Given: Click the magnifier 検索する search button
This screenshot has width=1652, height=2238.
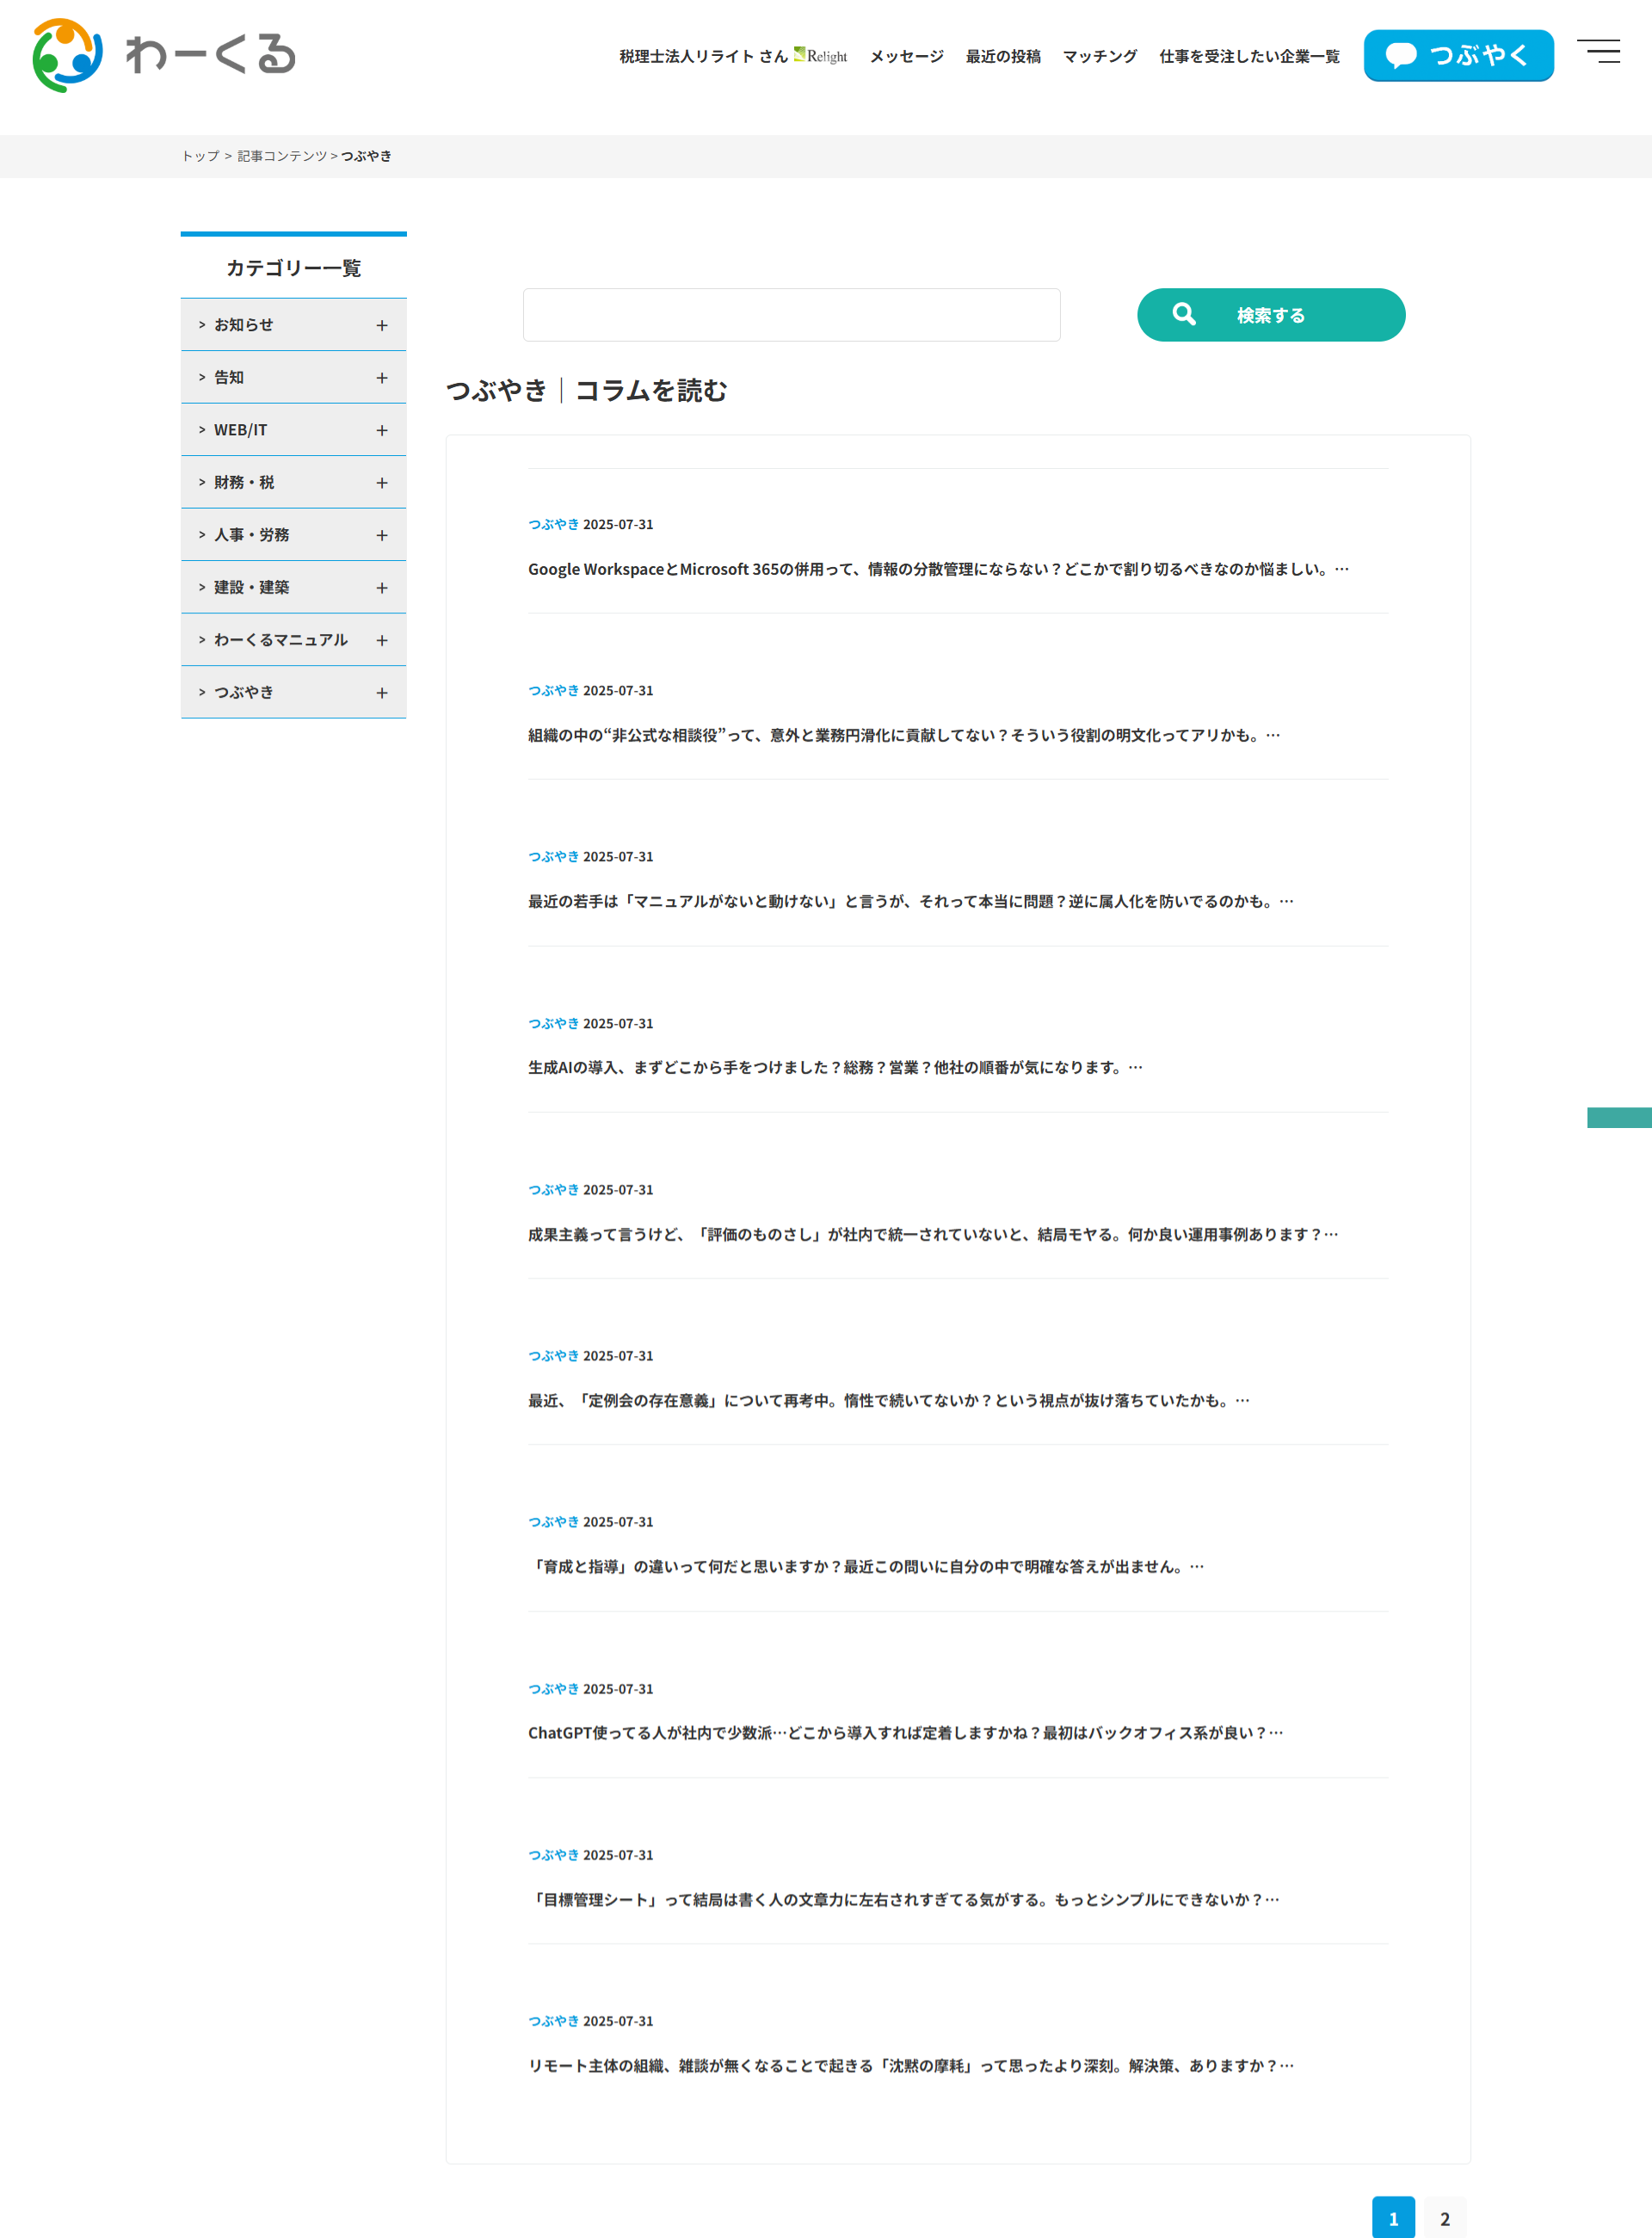Looking at the screenshot, I should pyautogui.click(x=1270, y=315).
